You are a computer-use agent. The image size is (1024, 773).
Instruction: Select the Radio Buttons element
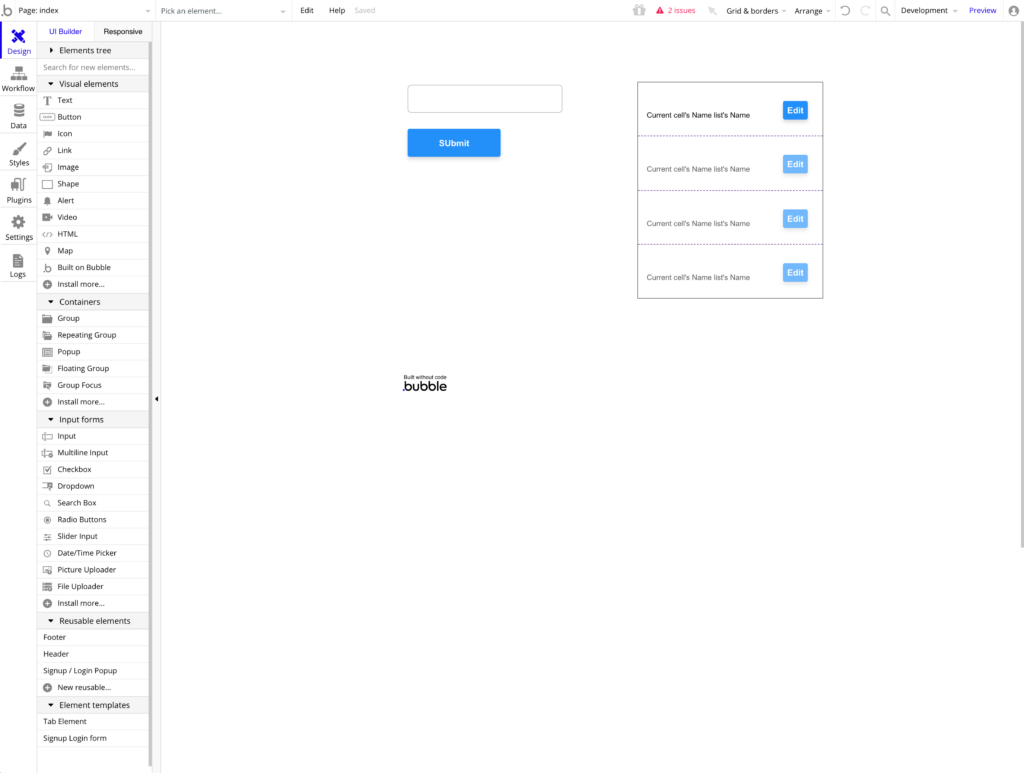tap(79, 520)
